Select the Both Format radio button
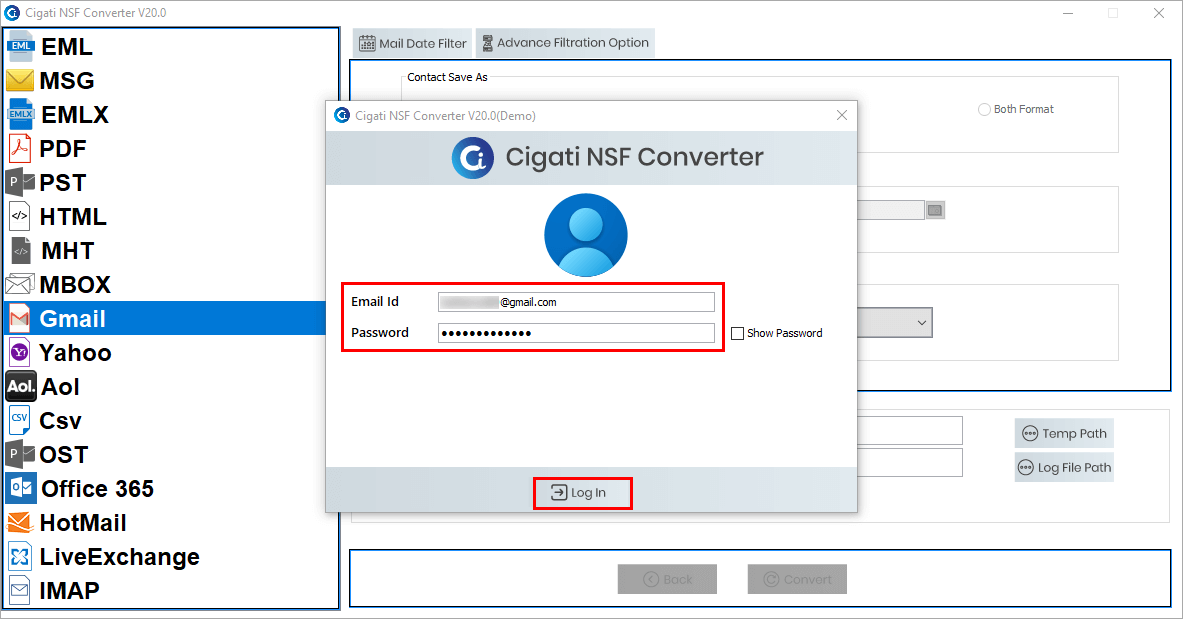 pos(984,109)
